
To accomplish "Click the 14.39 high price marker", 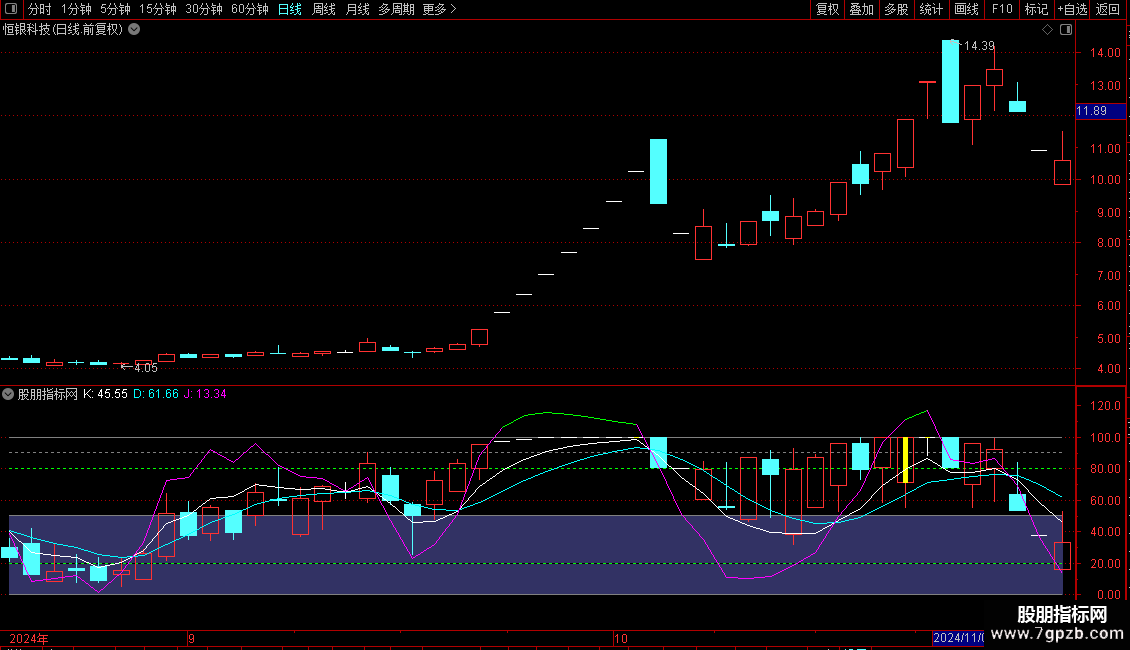I will coord(979,45).
